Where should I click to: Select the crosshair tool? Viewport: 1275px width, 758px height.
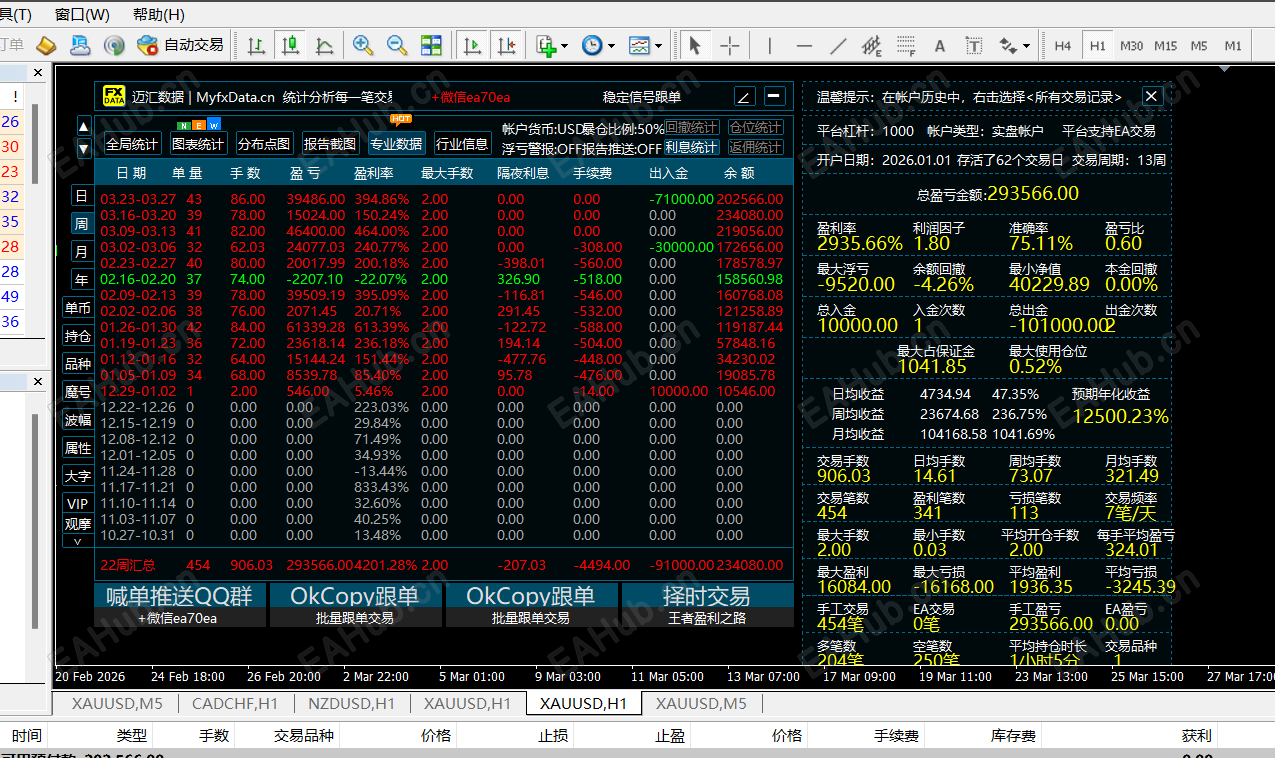[730, 45]
